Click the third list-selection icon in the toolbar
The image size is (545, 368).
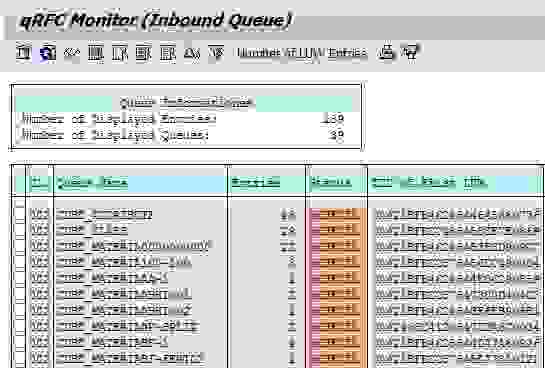144,53
